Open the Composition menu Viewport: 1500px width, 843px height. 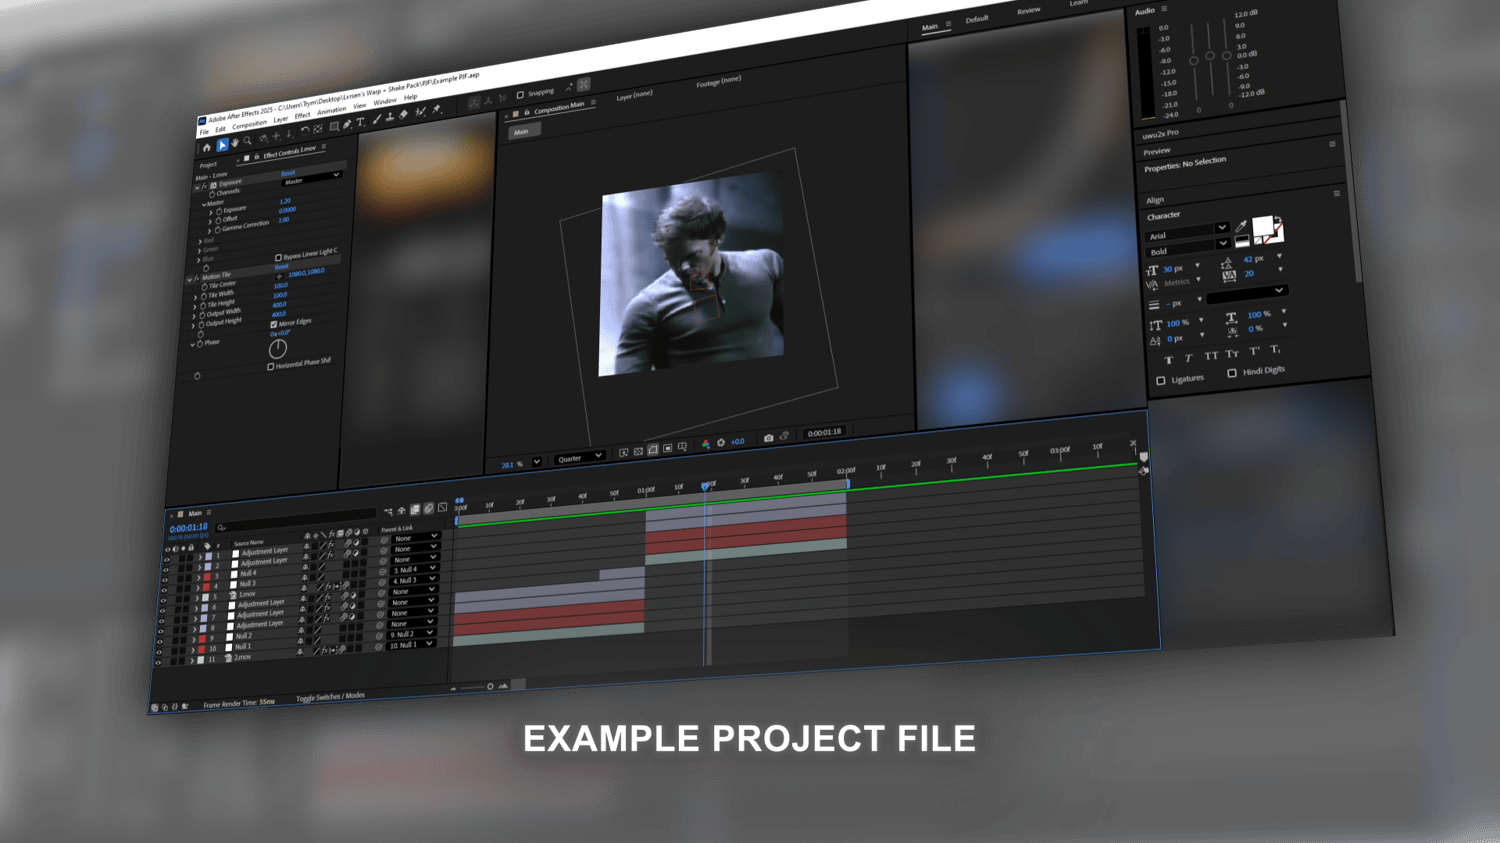point(250,124)
